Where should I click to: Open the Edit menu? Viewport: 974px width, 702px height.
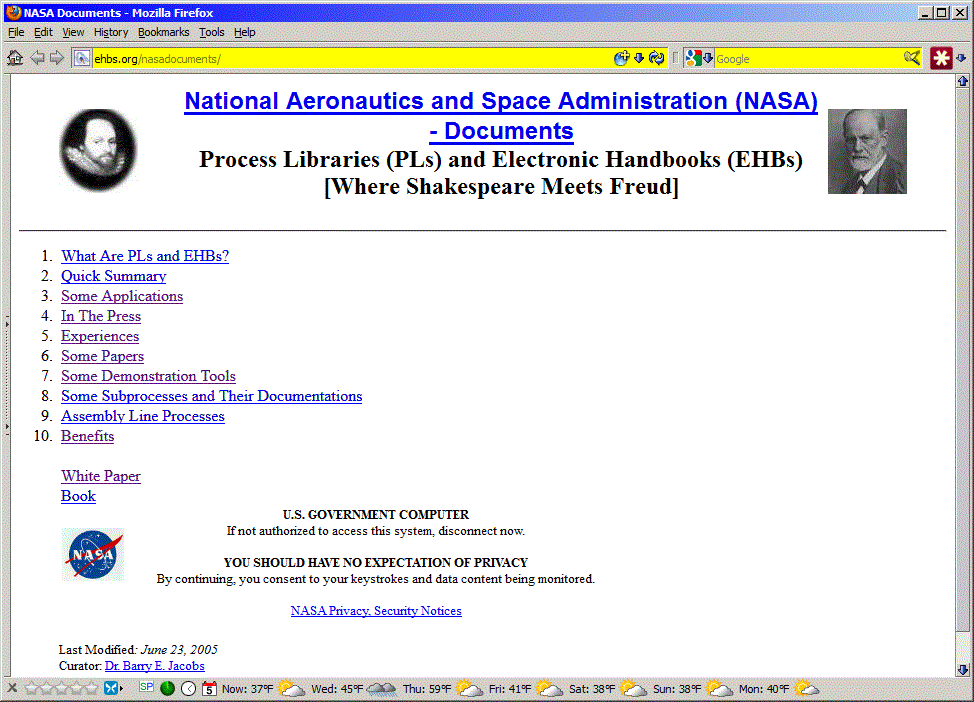coord(43,32)
